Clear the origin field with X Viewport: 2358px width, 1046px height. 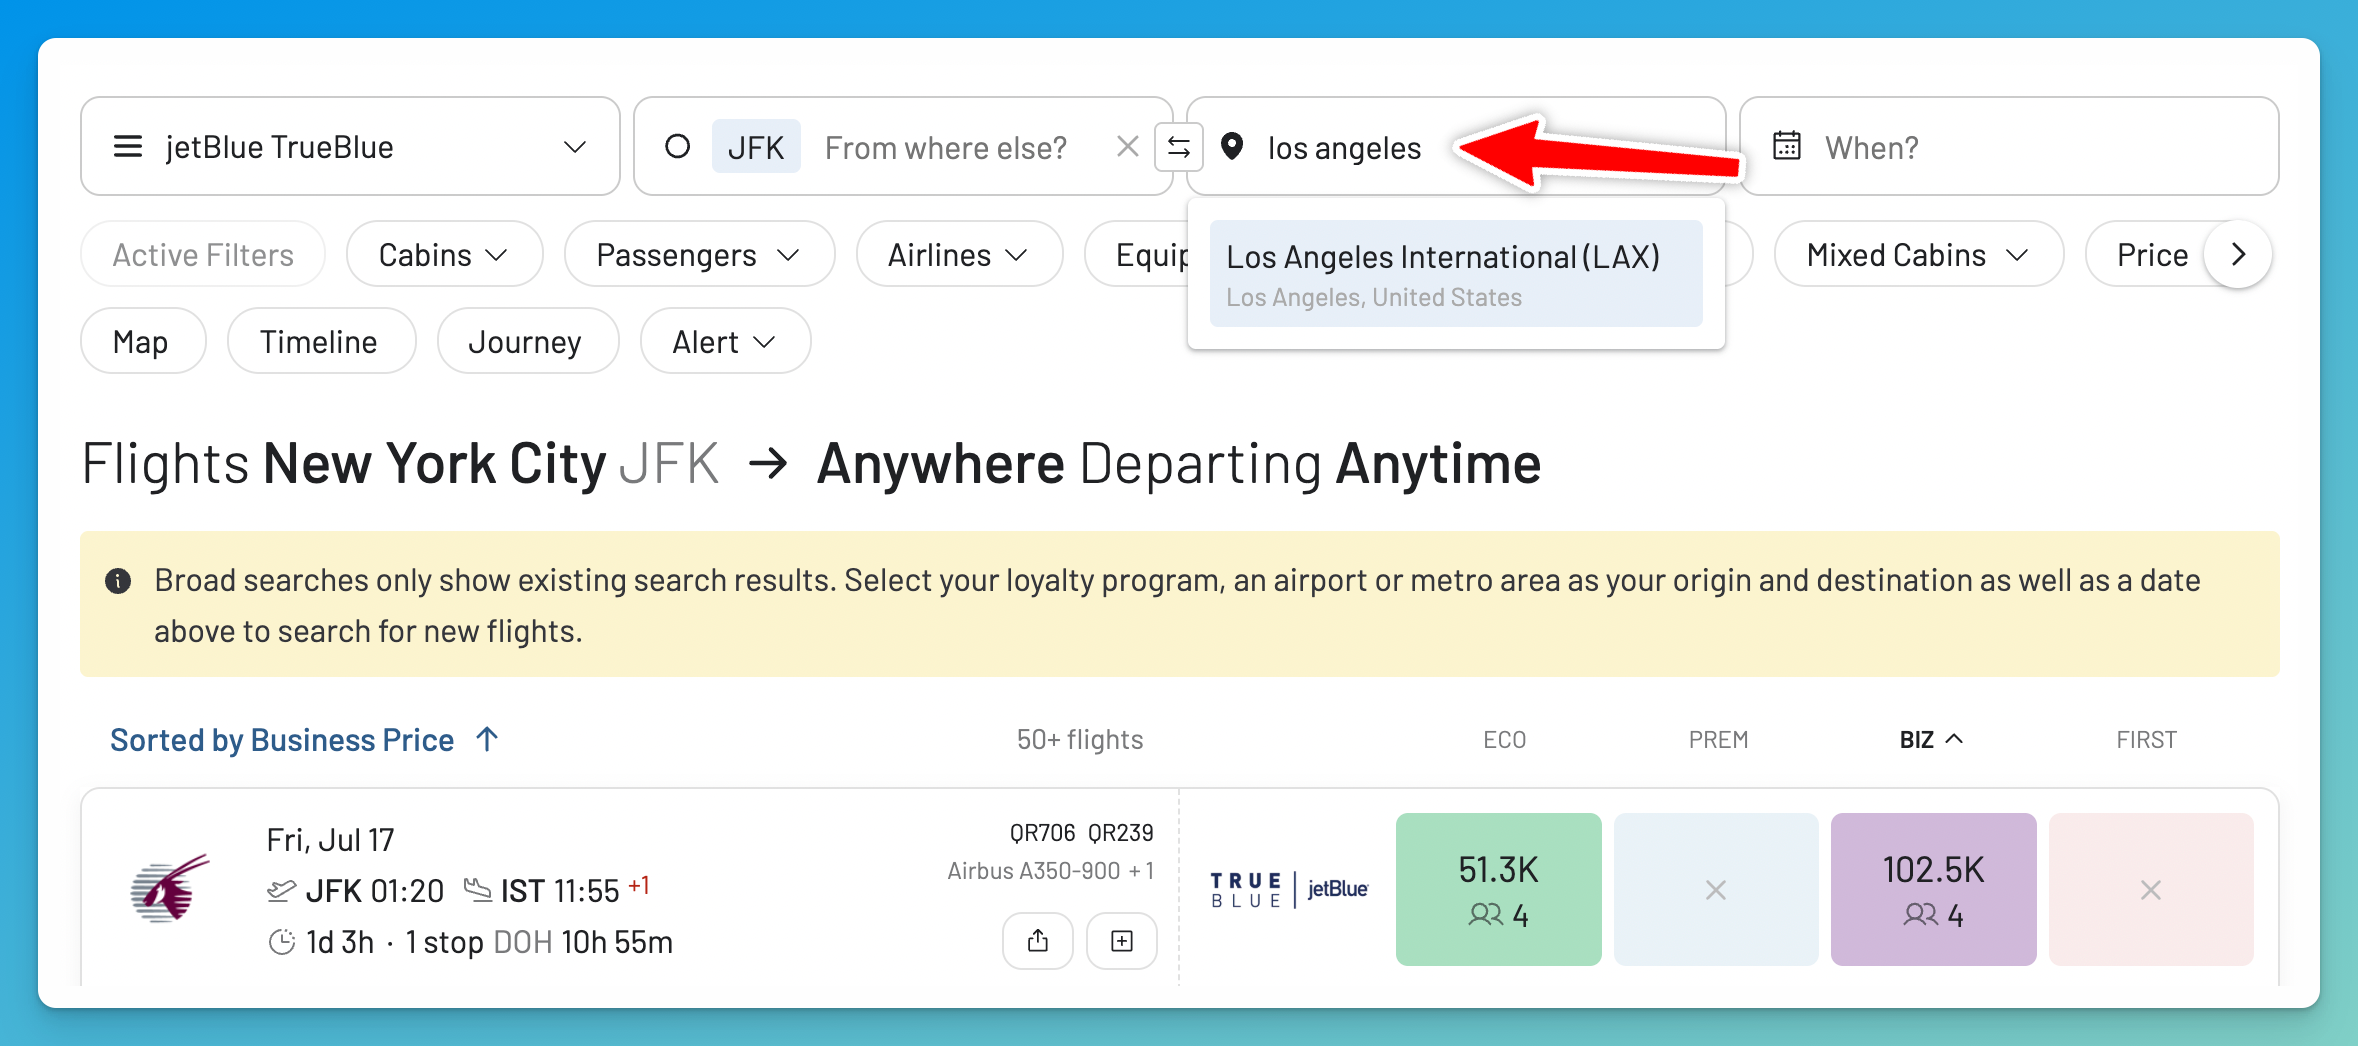click(1127, 147)
